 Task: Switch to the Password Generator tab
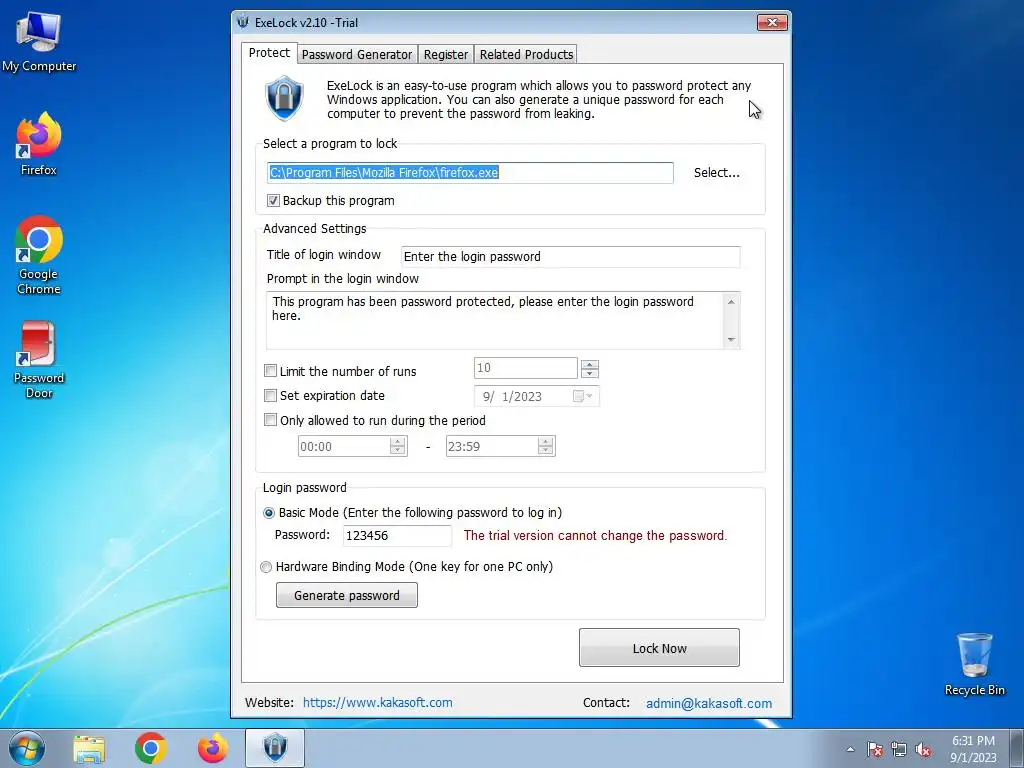point(357,55)
